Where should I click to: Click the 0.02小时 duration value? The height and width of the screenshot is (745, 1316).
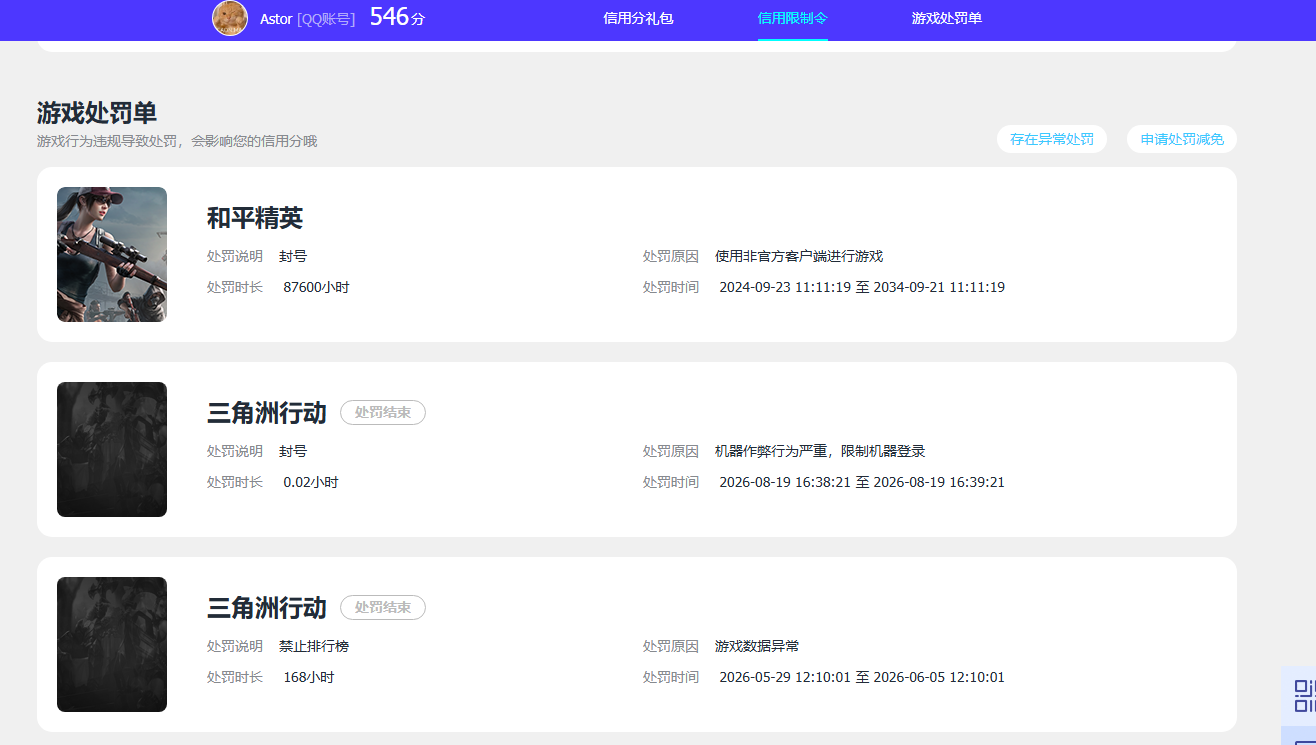pyautogui.click(x=311, y=482)
